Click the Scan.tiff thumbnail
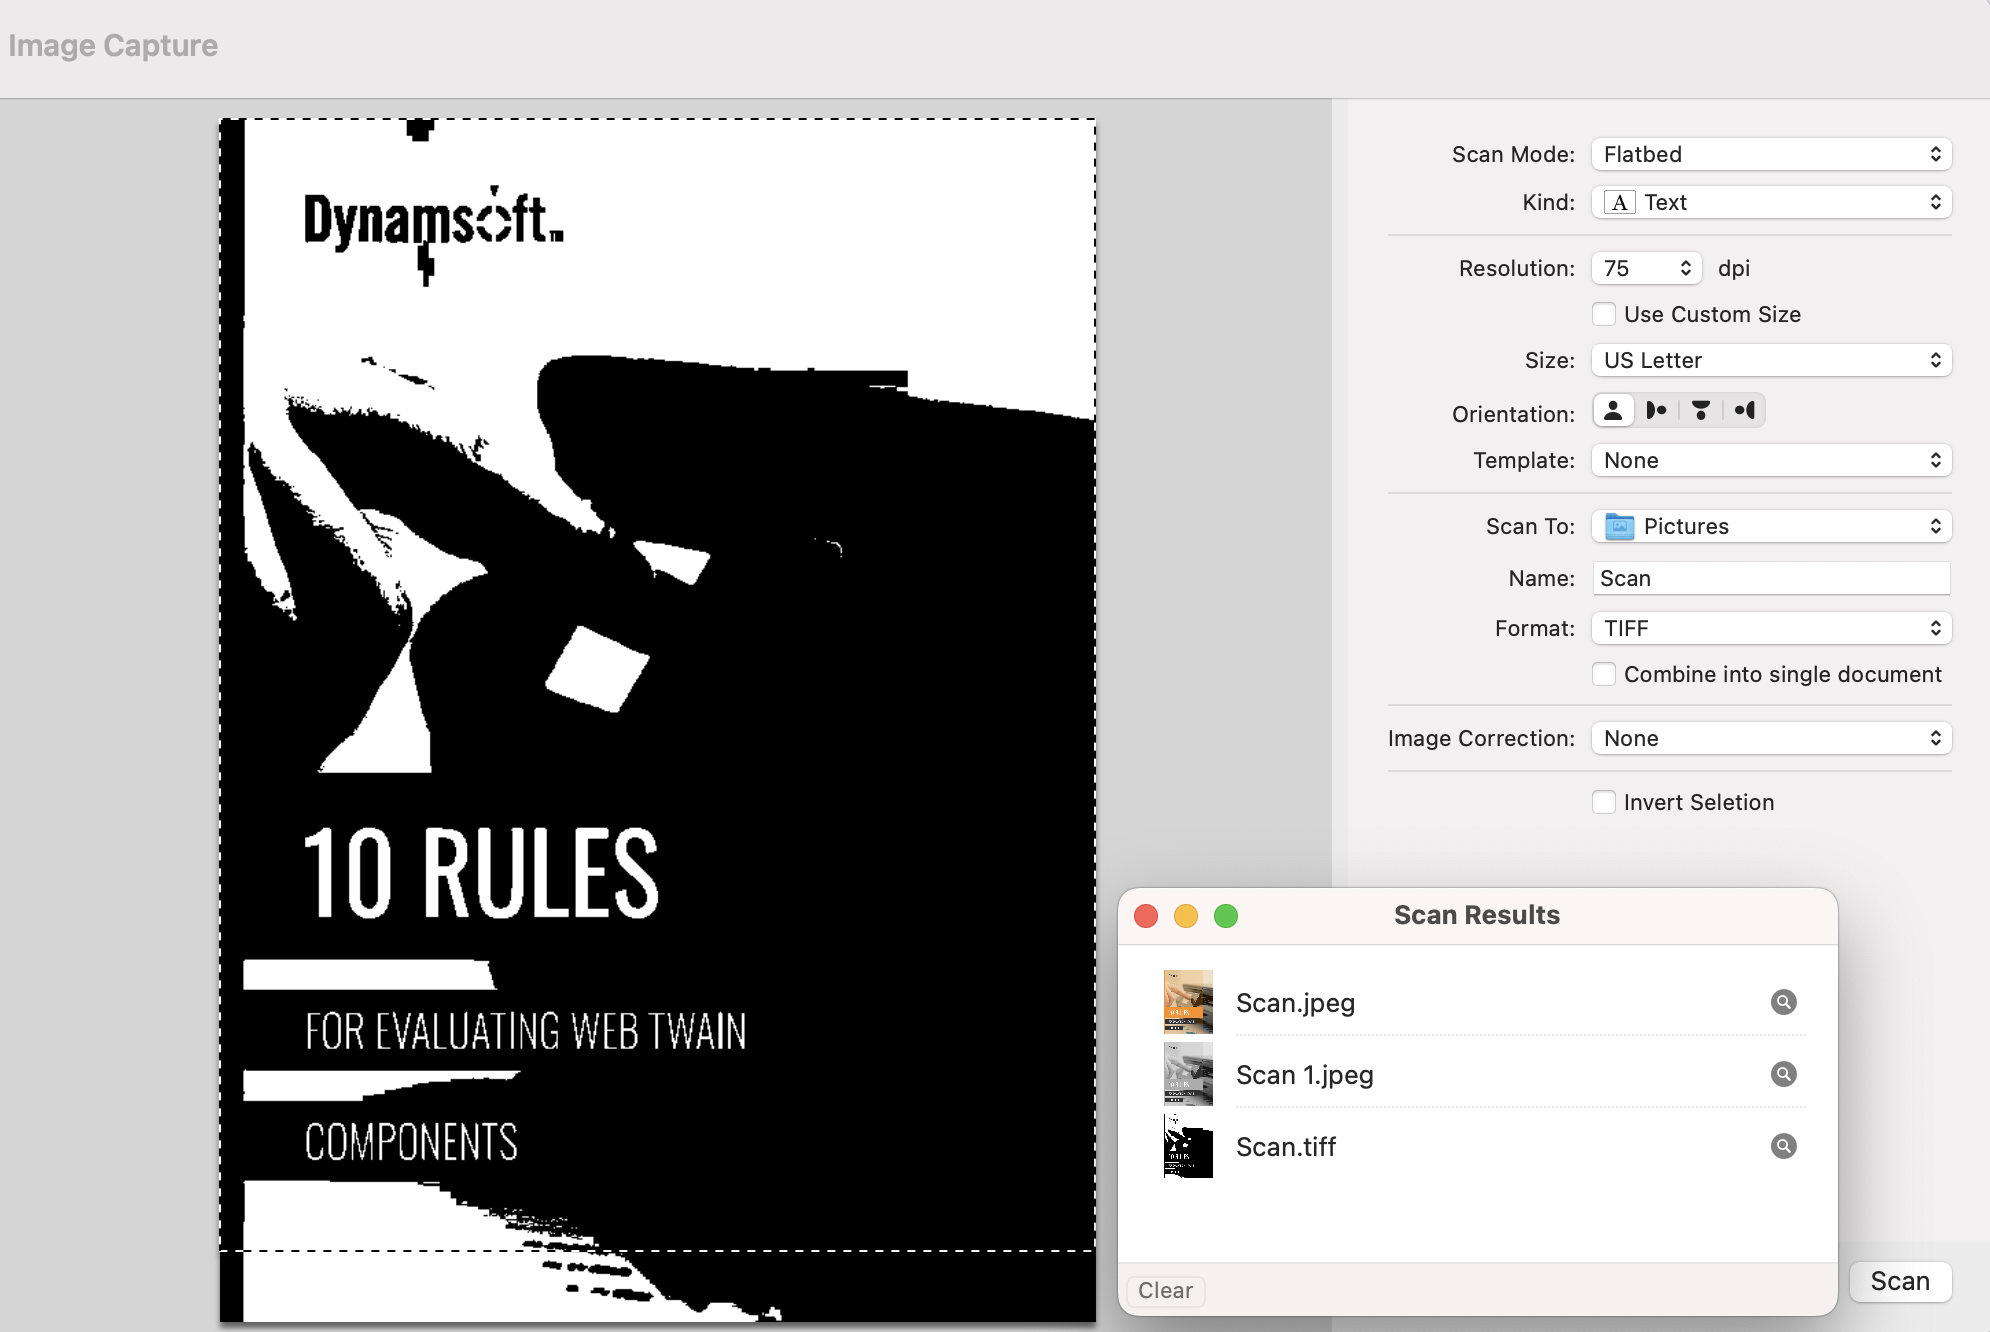1990x1332 pixels. tap(1188, 1146)
